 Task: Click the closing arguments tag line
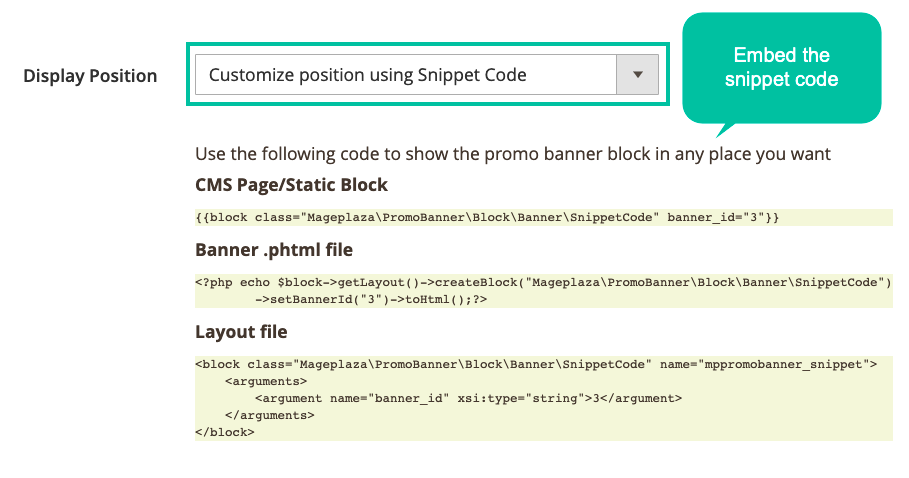coord(270,415)
